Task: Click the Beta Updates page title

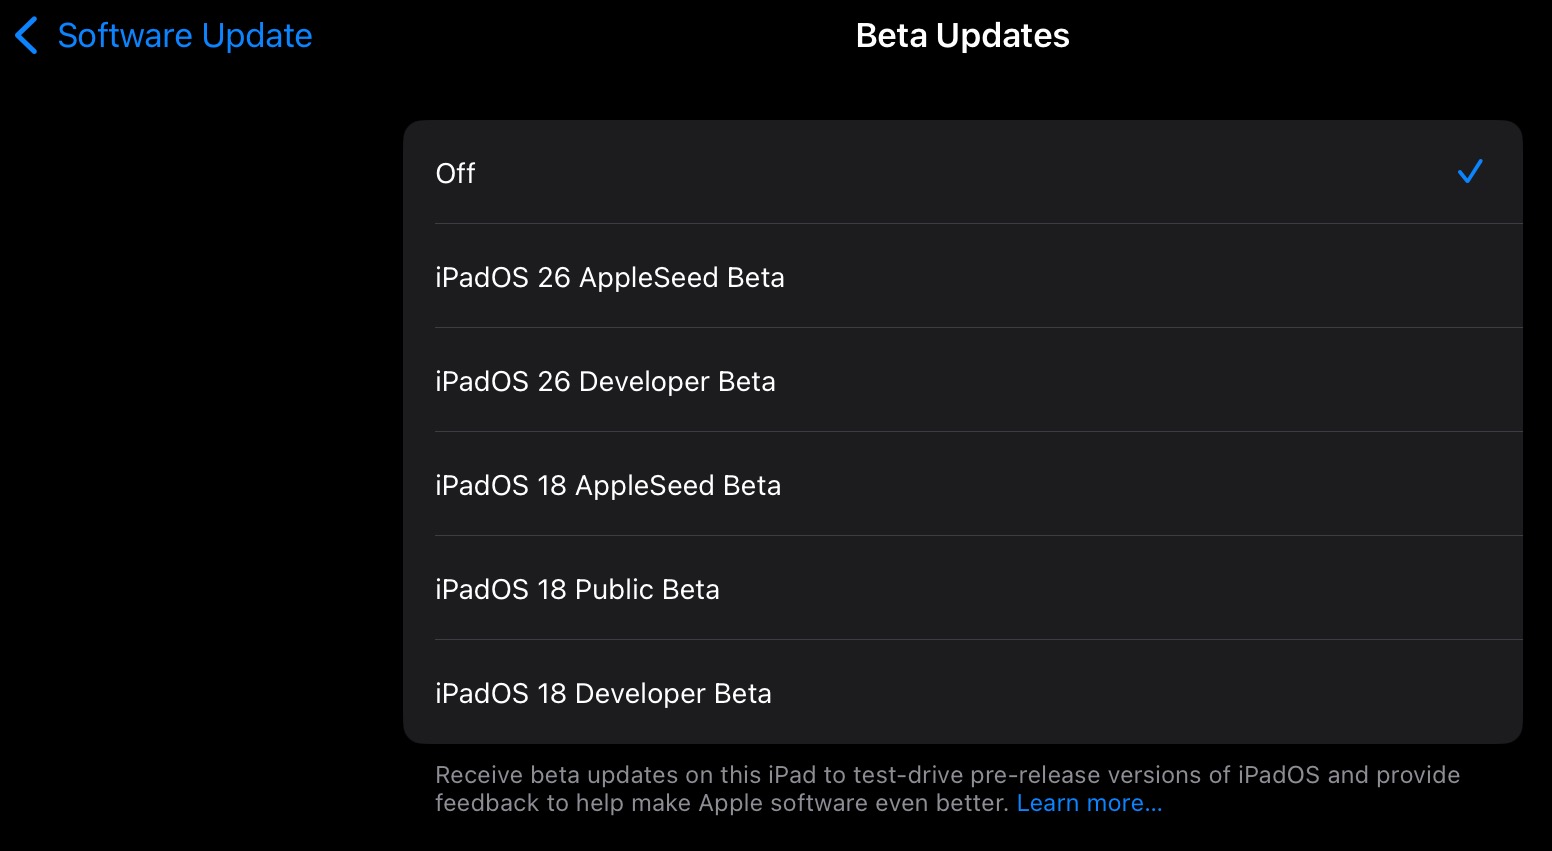Action: point(962,36)
